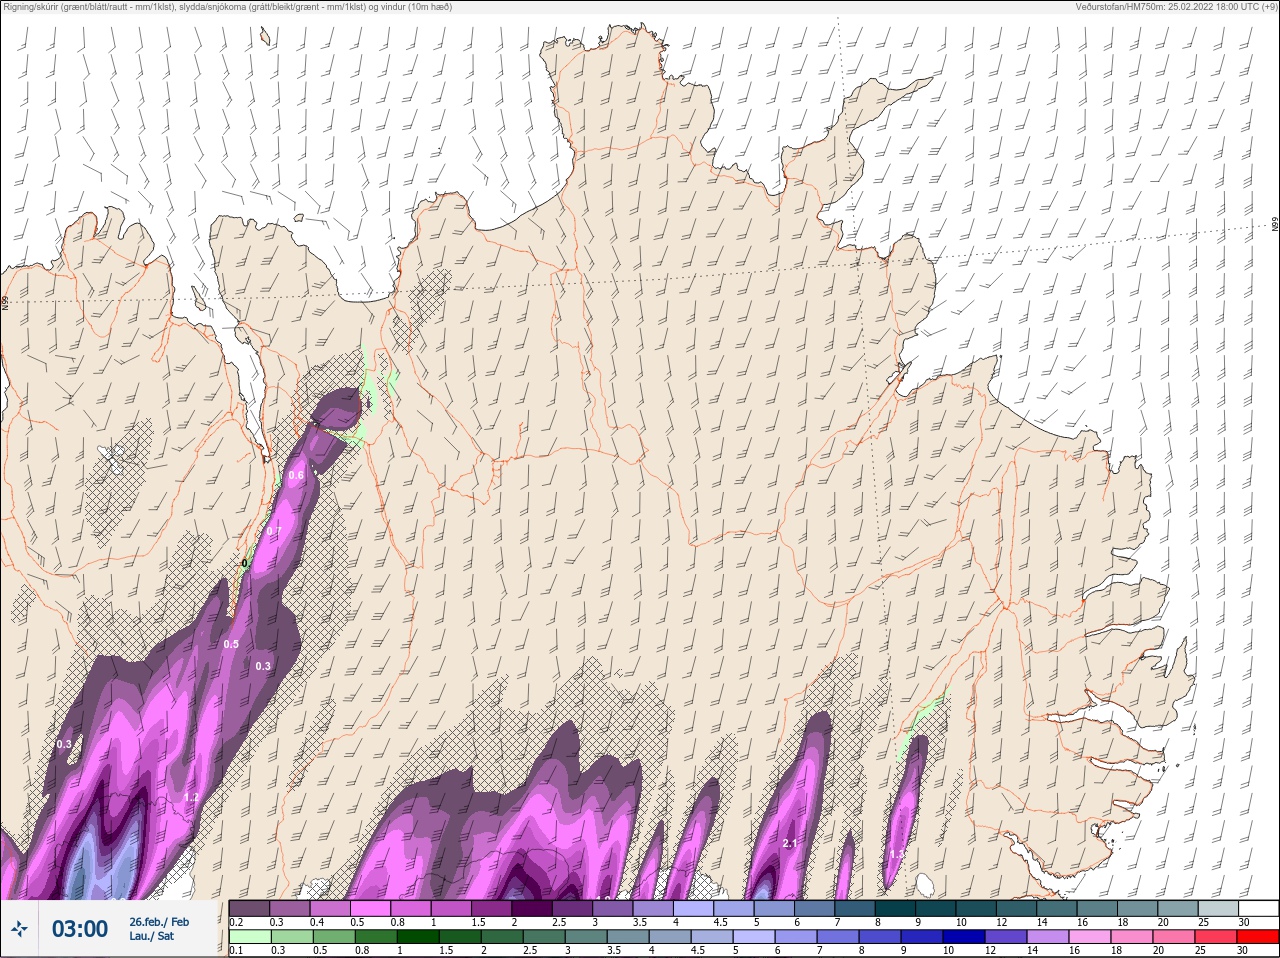Click the '0.7' precipitation value on the map
The height and width of the screenshot is (958, 1280).
[274, 531]
